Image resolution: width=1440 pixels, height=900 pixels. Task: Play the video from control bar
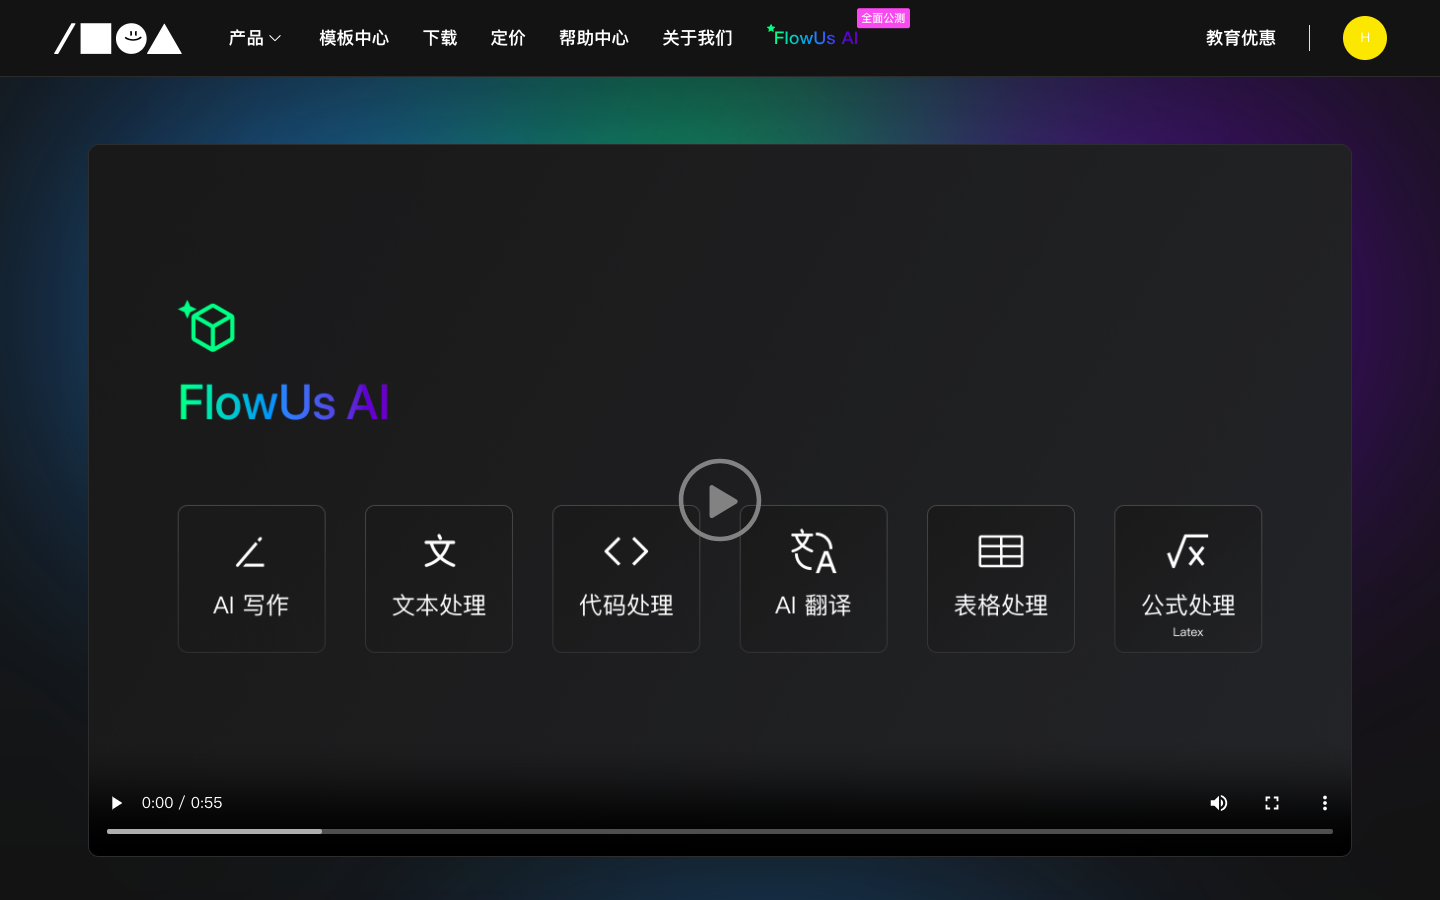point(117,803)
